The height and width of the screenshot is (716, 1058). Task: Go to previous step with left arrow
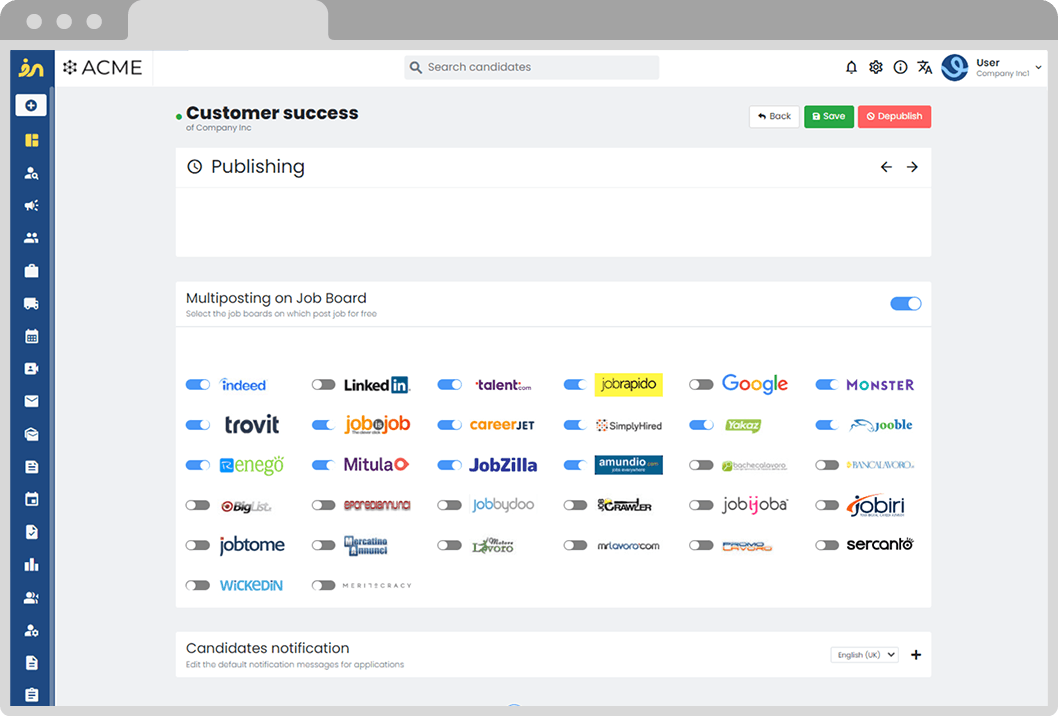point(887,167)
